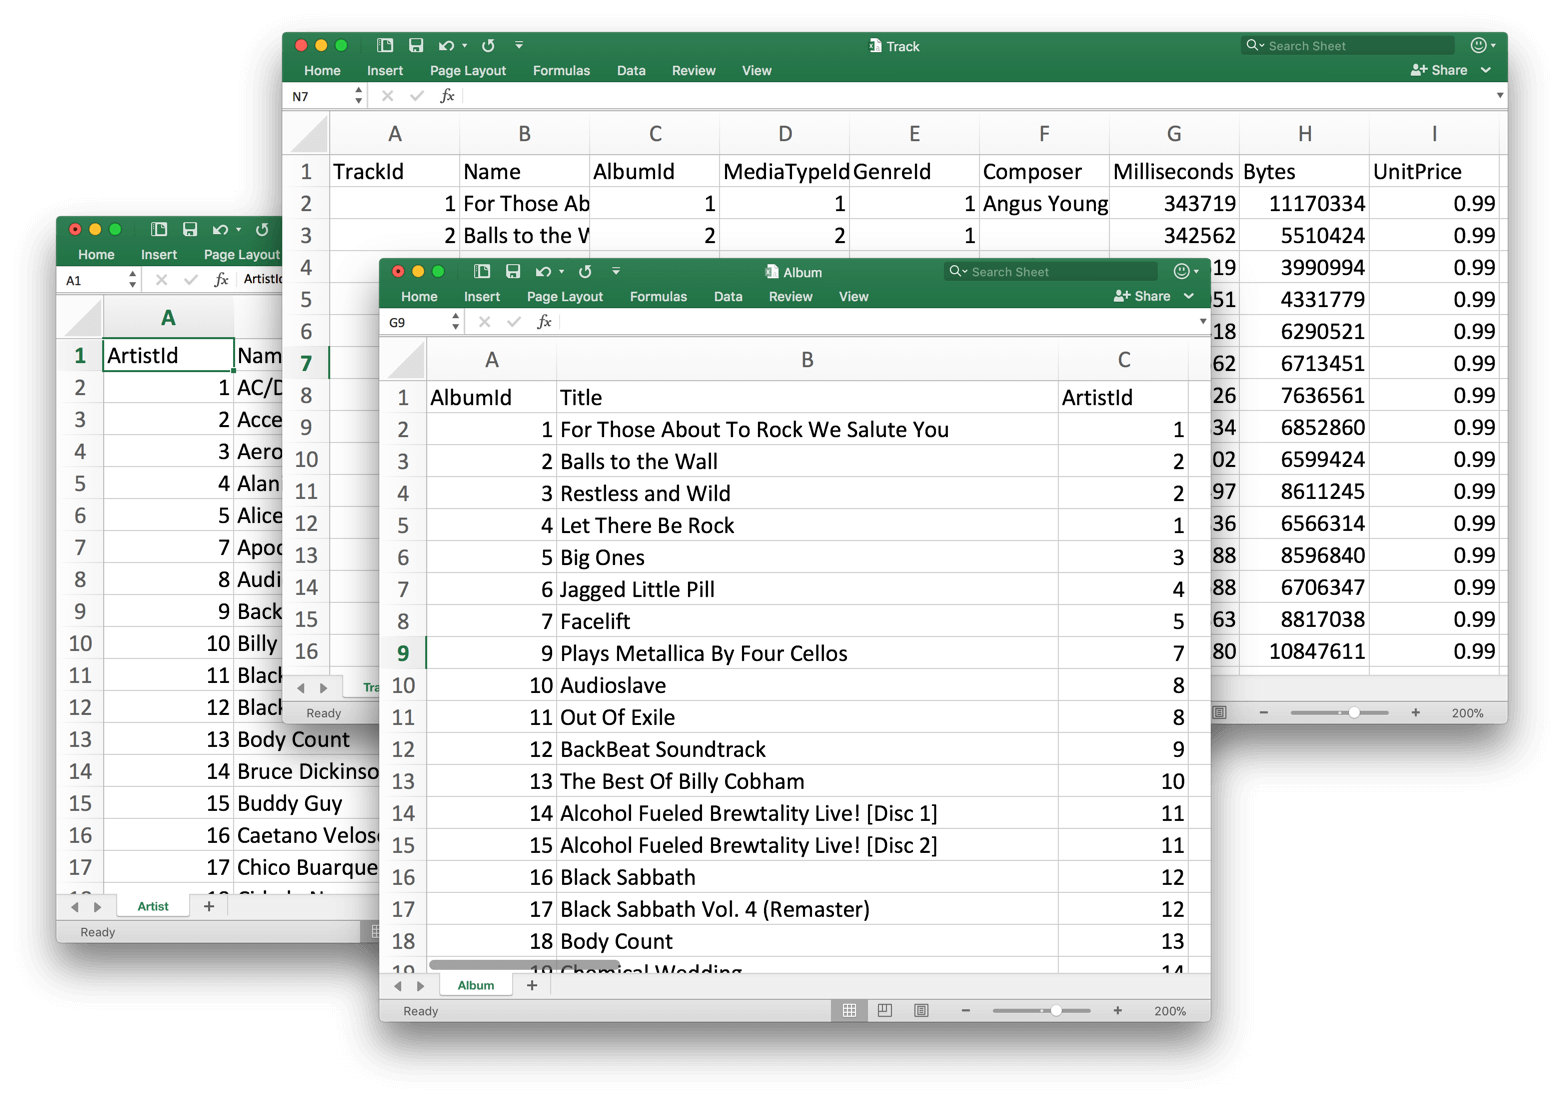This screenshot has height=1102, width=1564.
Task: Select the Artist sheet tab
Action: 152,905
